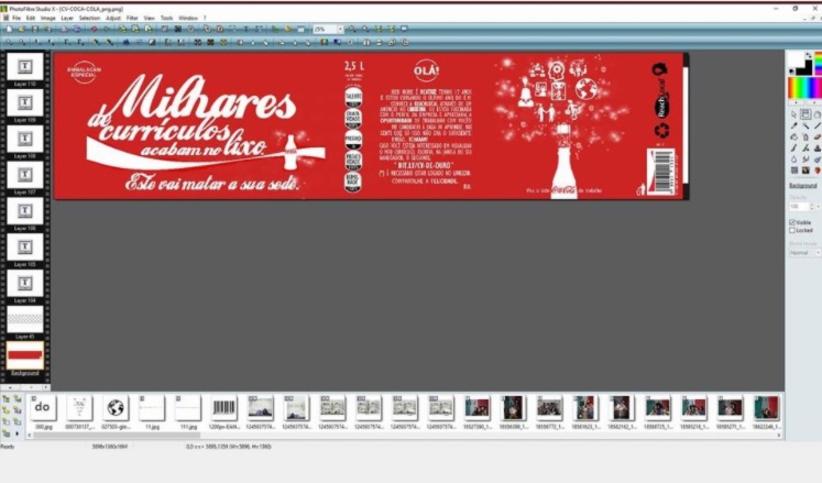Select the red Background layer thumbnail
This screenshot has height=483, width=822.
point(26,354)
